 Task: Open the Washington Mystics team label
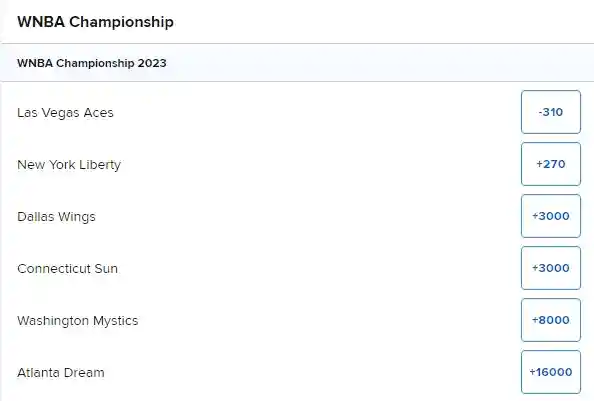click(78, 321)
